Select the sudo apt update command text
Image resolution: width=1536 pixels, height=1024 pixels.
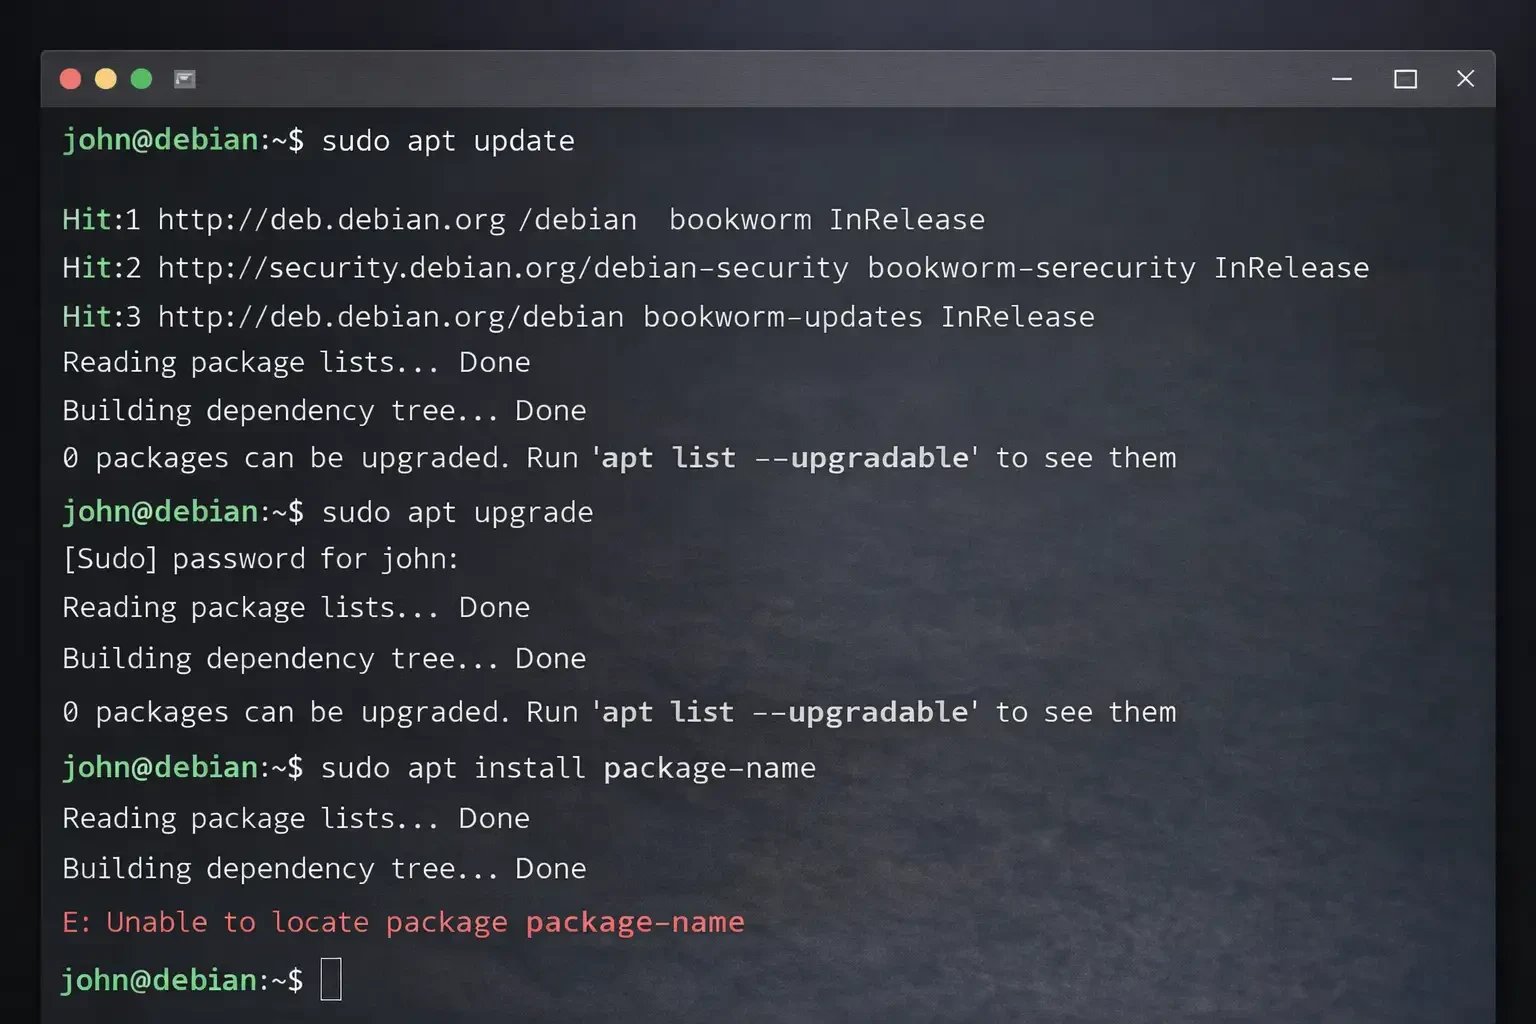click(x=447, y=140)
